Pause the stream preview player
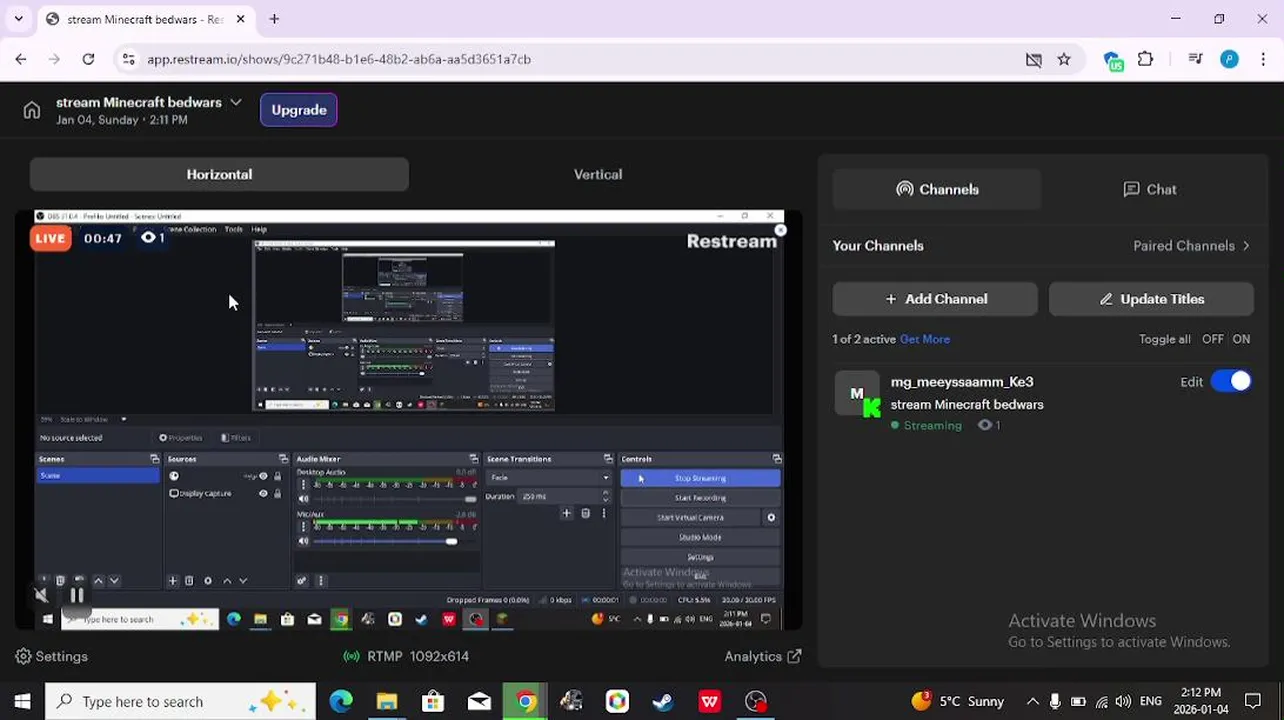This screenshot has height=720, width=1284. 77,595
